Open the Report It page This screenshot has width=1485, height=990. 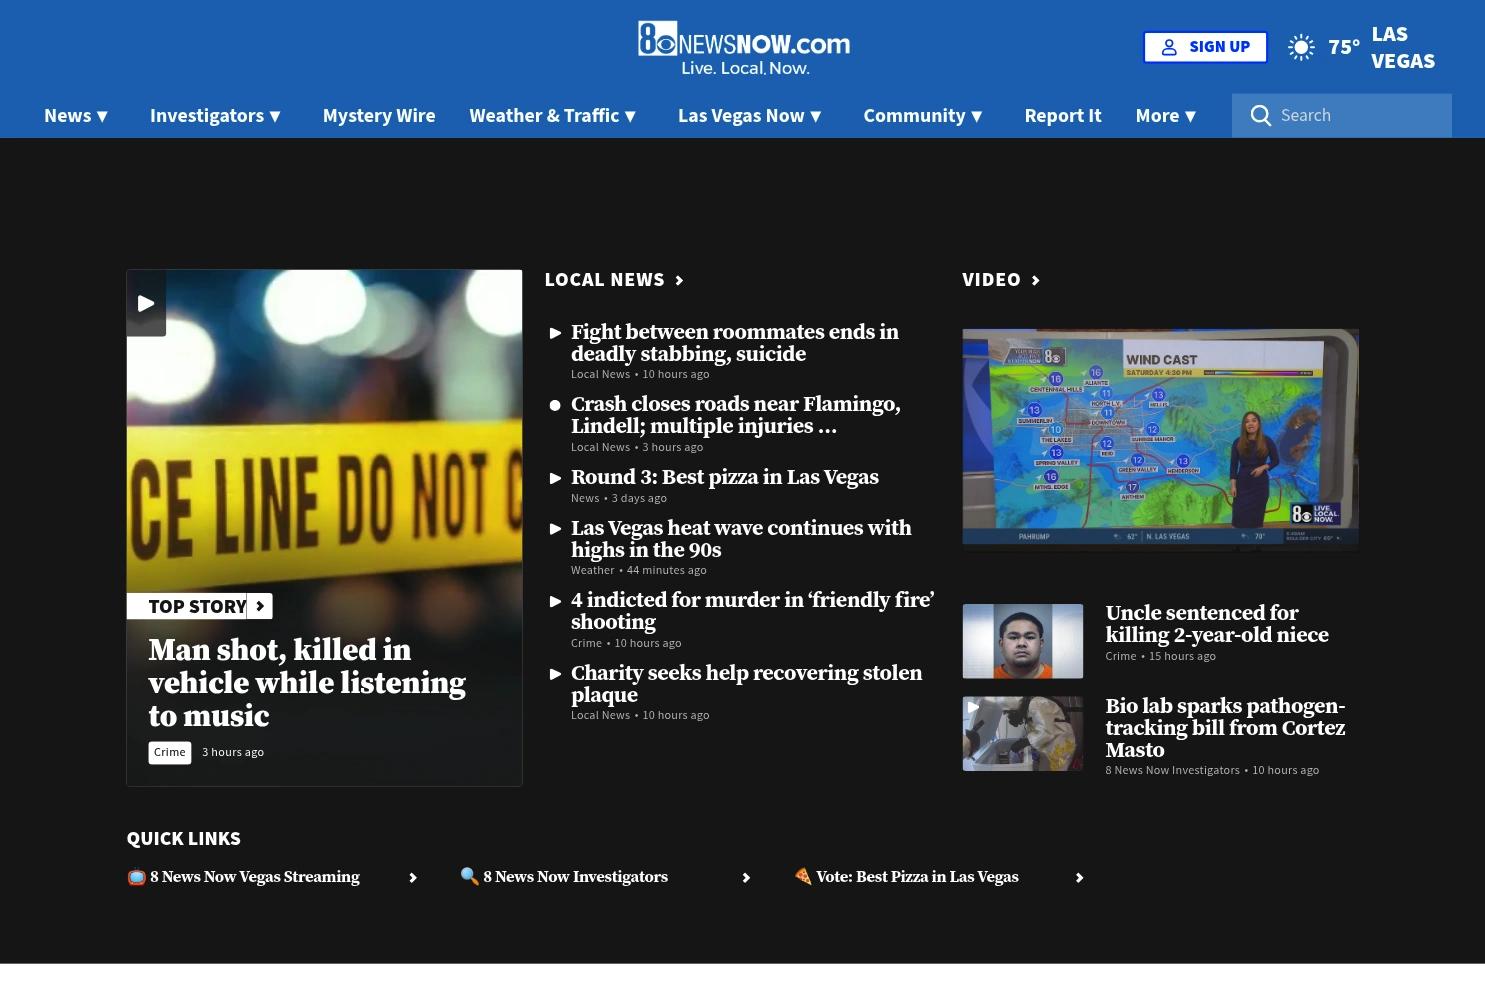click(x=1063, y=116)
